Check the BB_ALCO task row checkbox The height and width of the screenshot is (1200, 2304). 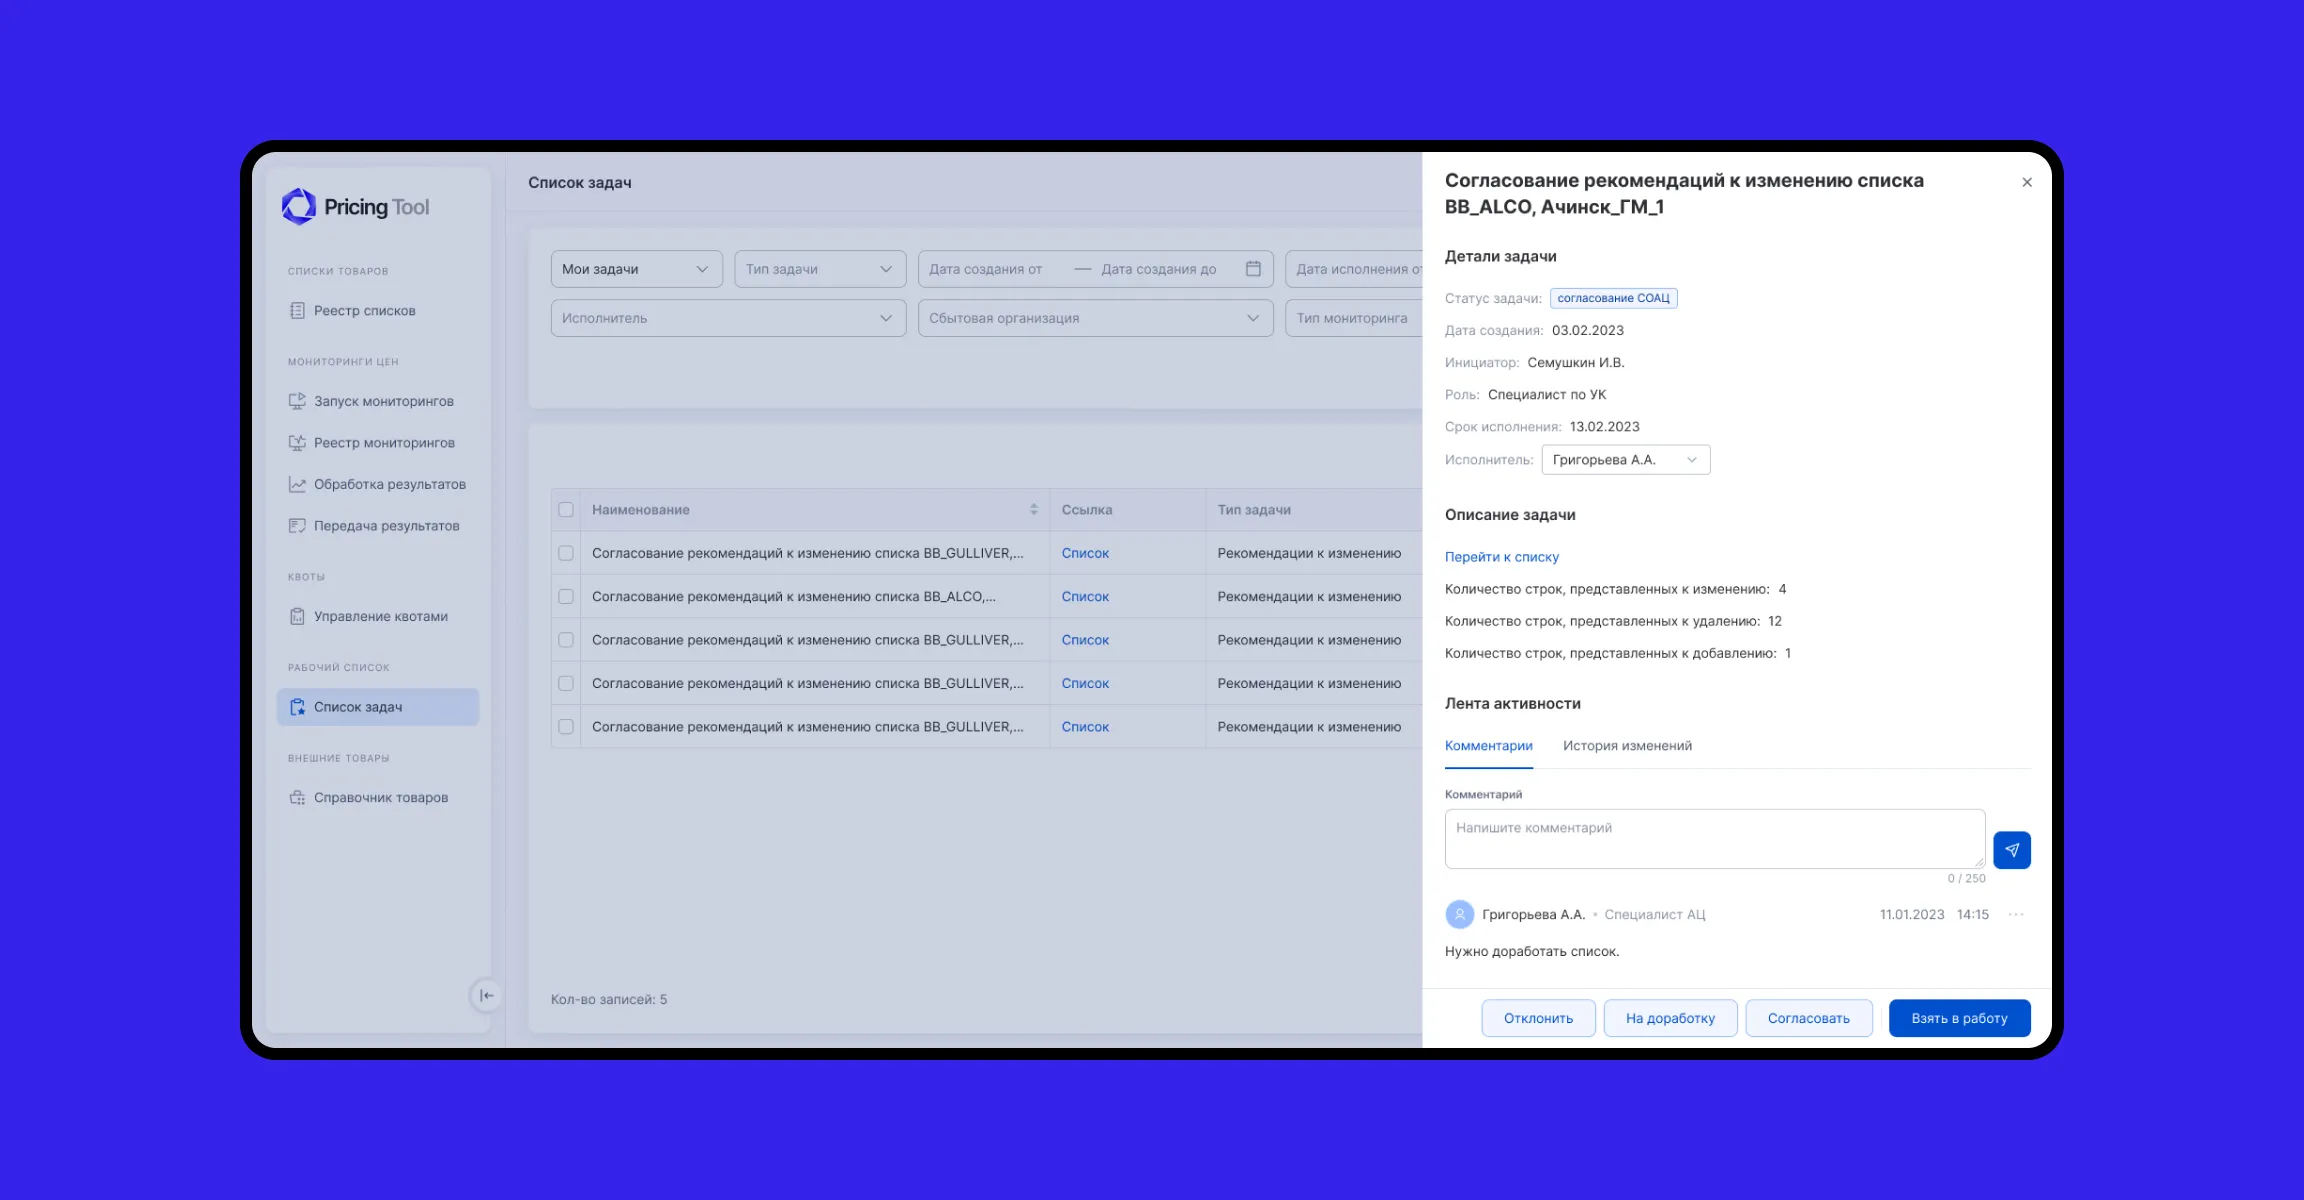[566, 597]
